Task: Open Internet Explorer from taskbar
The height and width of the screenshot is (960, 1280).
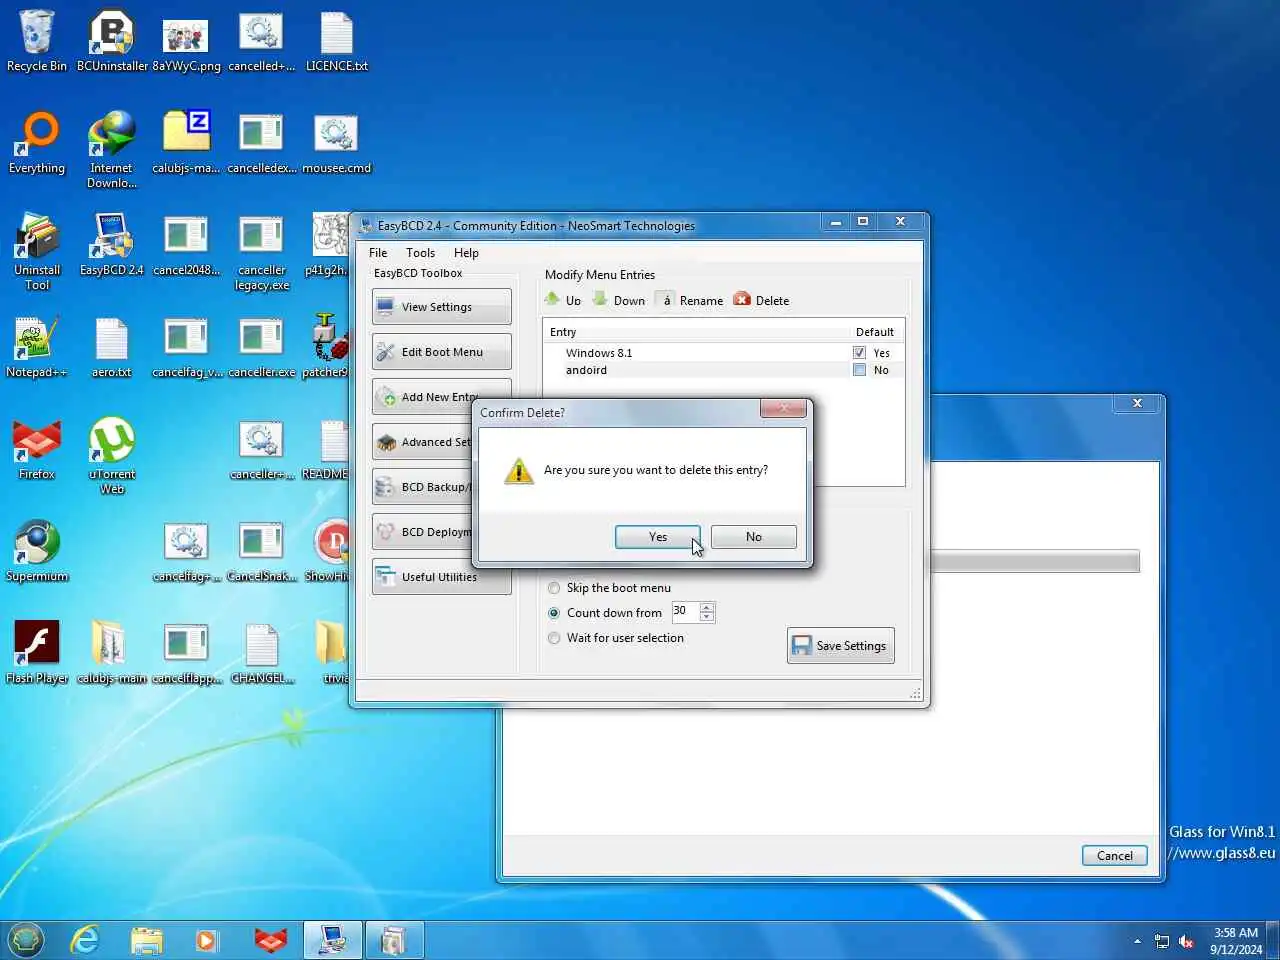Action: pos(85,940)
